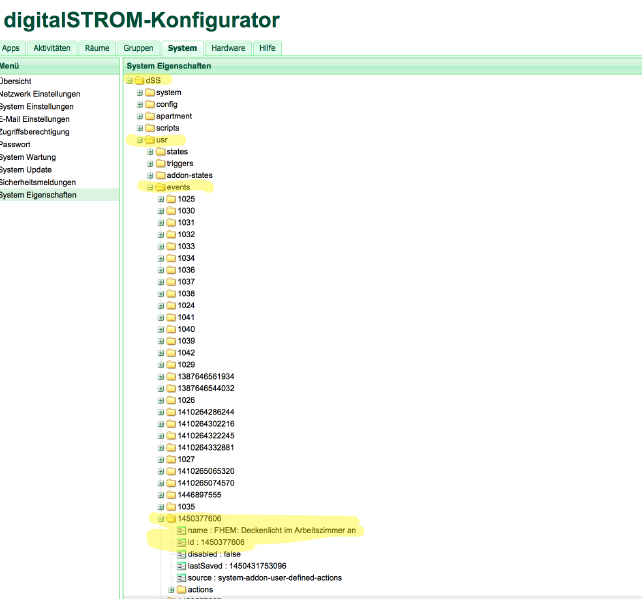Open Passwort menu entry
The width and height of the screenshot is (642, 599).
[x=15, y=145]
